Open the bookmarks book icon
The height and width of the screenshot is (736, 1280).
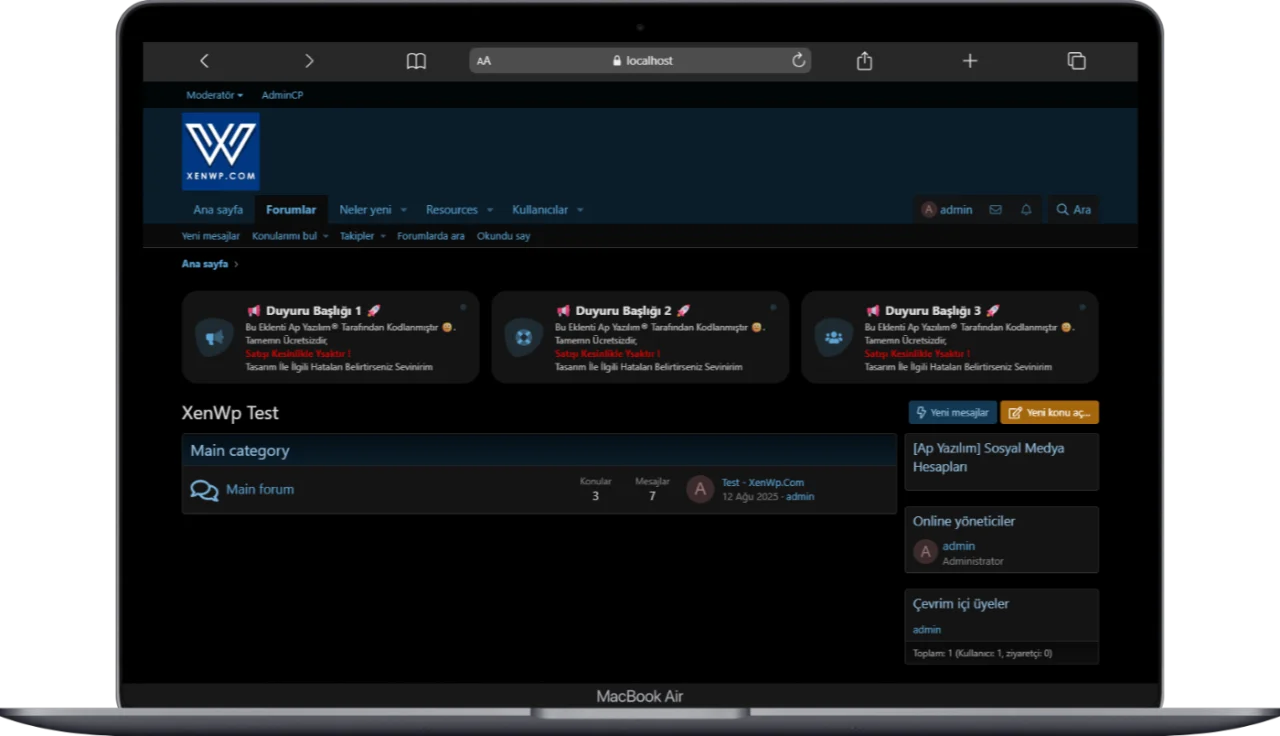[x=416, y=61]
